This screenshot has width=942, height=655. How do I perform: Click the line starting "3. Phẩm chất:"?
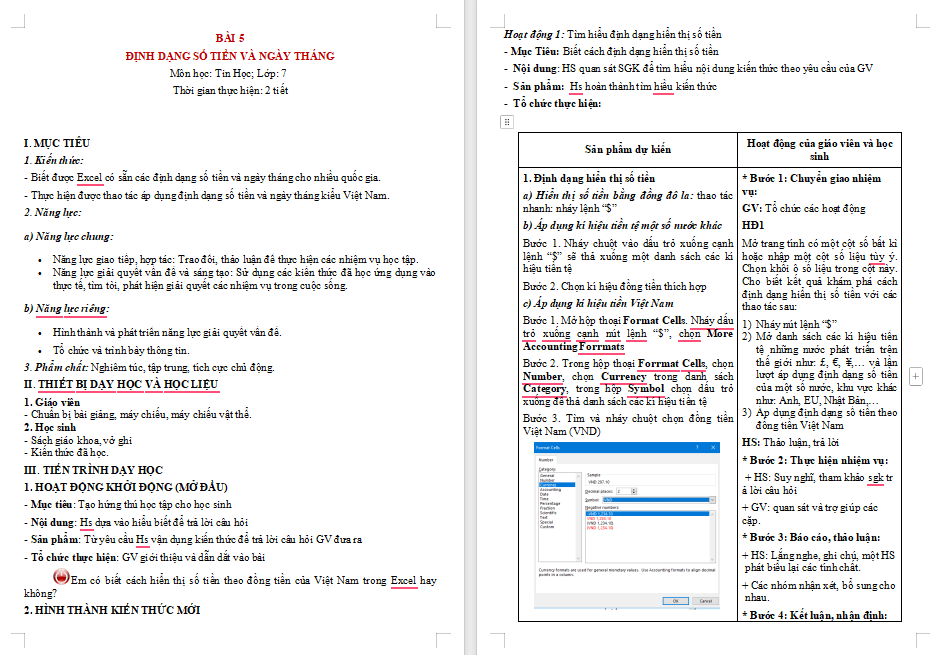point(149,367)
